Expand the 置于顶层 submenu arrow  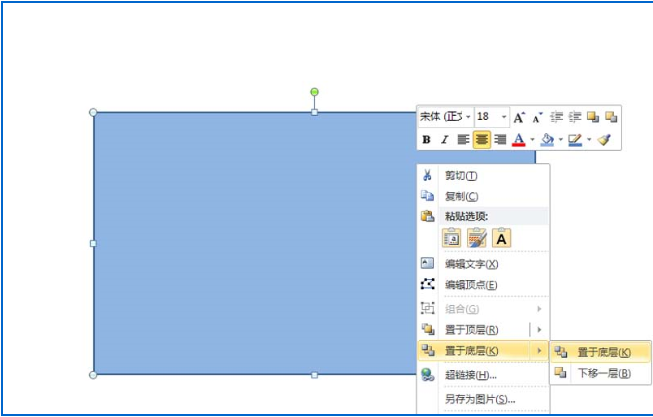pyautogui.click(x=539, y=330)
